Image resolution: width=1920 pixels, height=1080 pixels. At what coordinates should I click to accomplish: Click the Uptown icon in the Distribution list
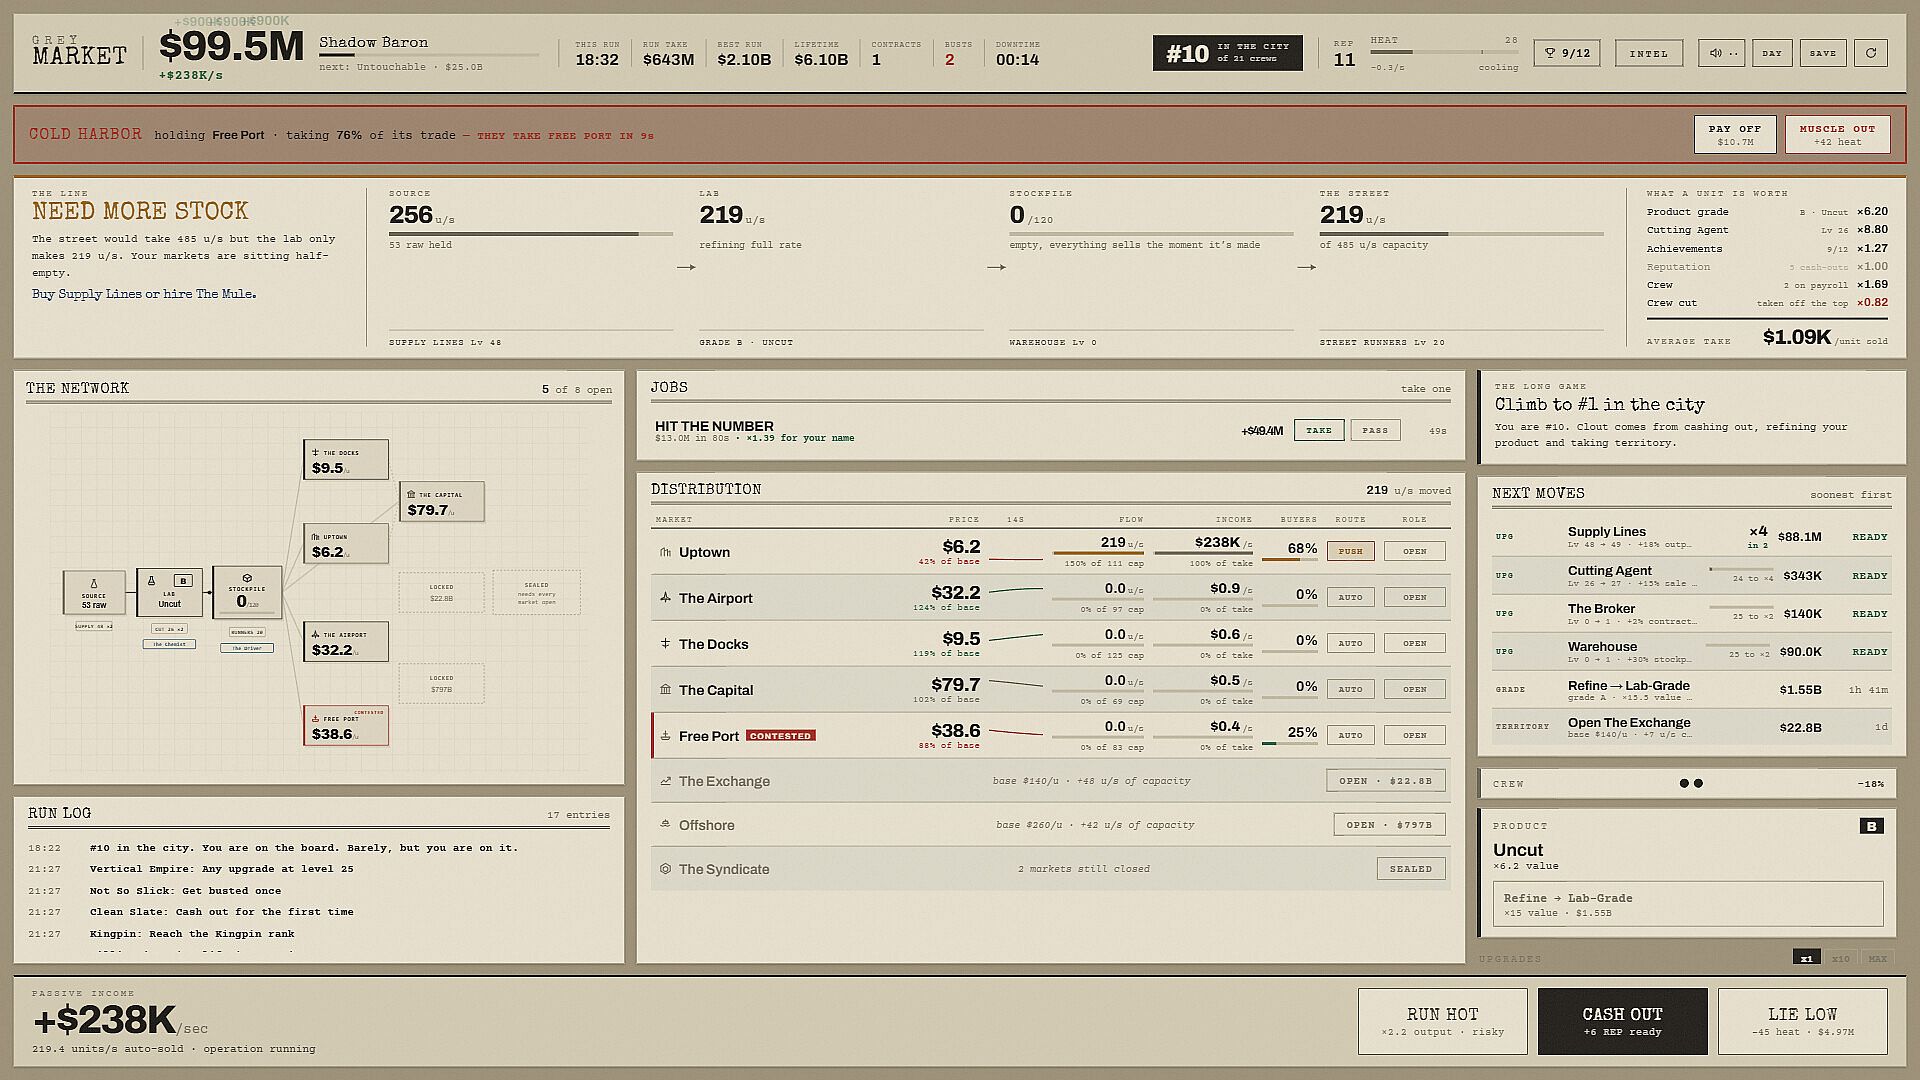pos(665,552)
